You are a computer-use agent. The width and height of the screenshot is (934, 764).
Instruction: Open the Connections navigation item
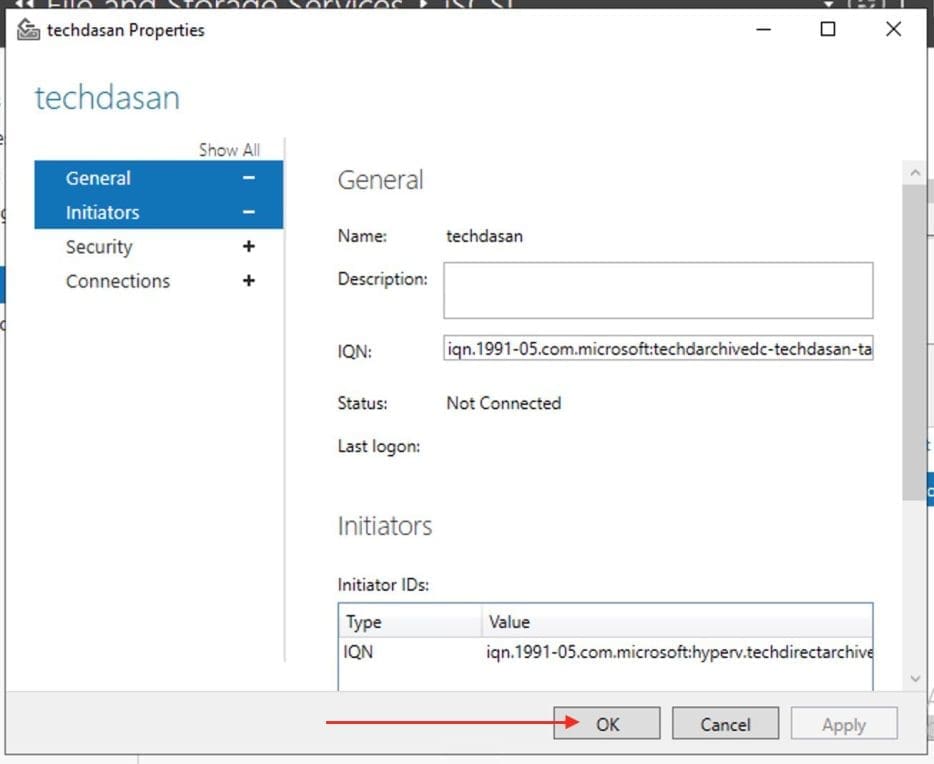118,281
